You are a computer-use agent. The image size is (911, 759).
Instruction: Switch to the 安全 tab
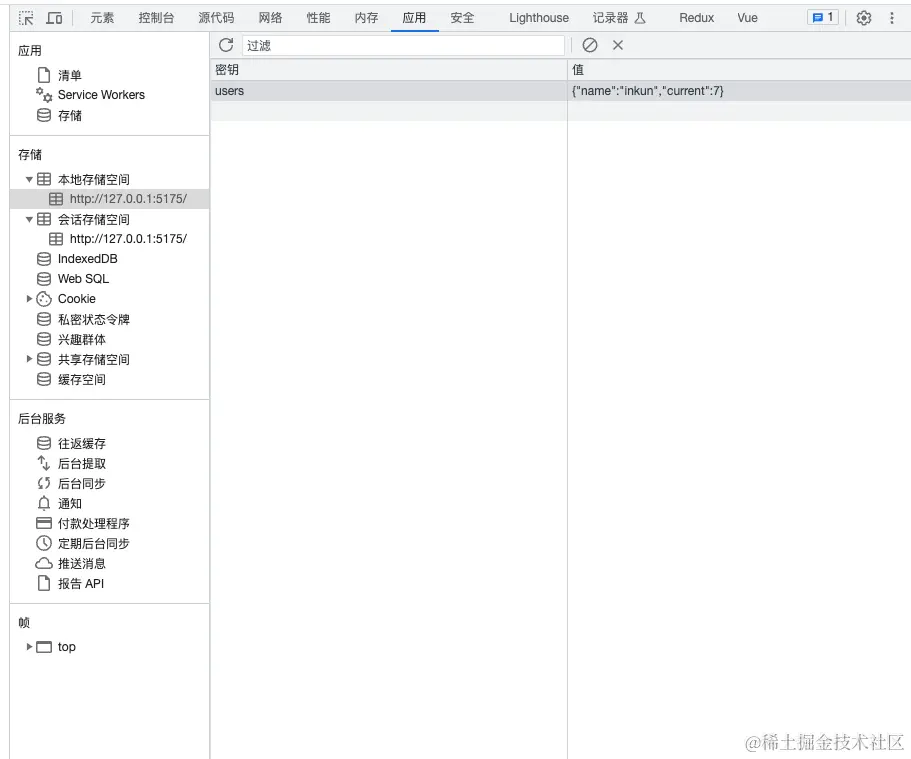pyautogui.click(x=462, y=18)
